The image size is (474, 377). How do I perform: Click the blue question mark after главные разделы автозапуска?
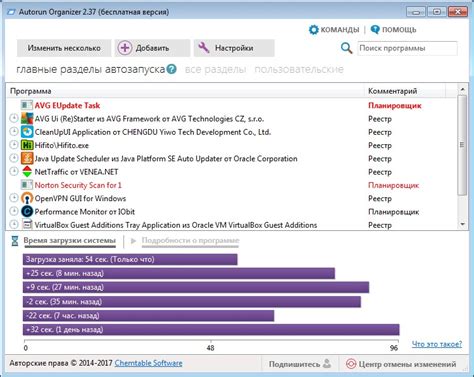pyautogui.click(x=171, y=69)
